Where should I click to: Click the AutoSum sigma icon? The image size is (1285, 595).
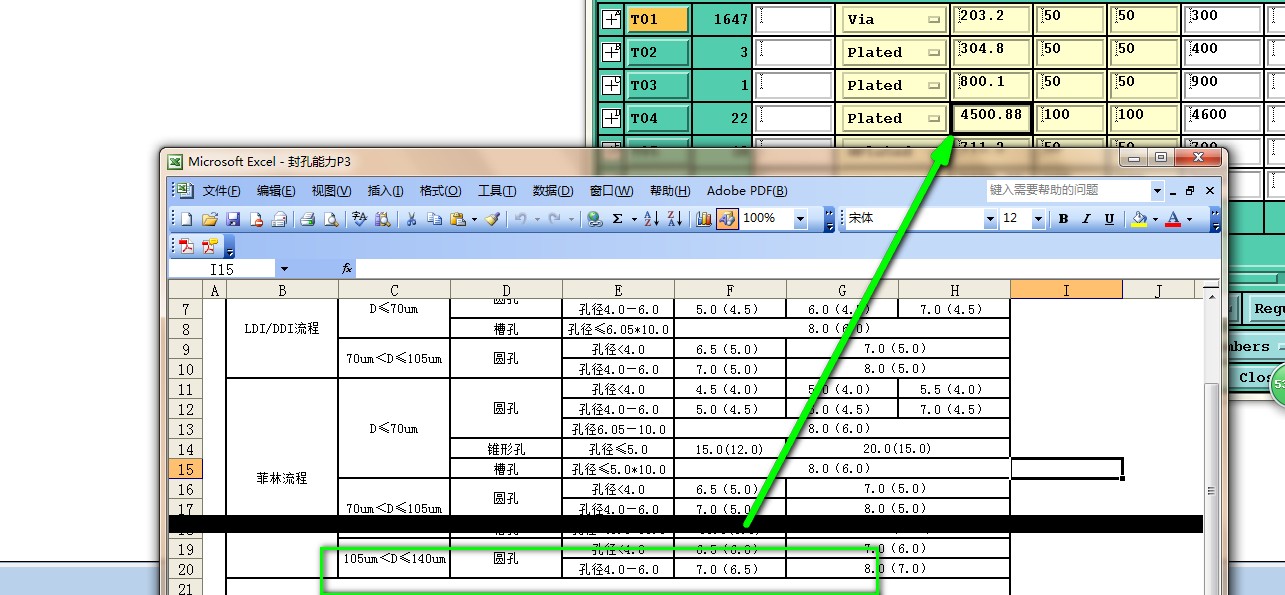coord(617,219)
